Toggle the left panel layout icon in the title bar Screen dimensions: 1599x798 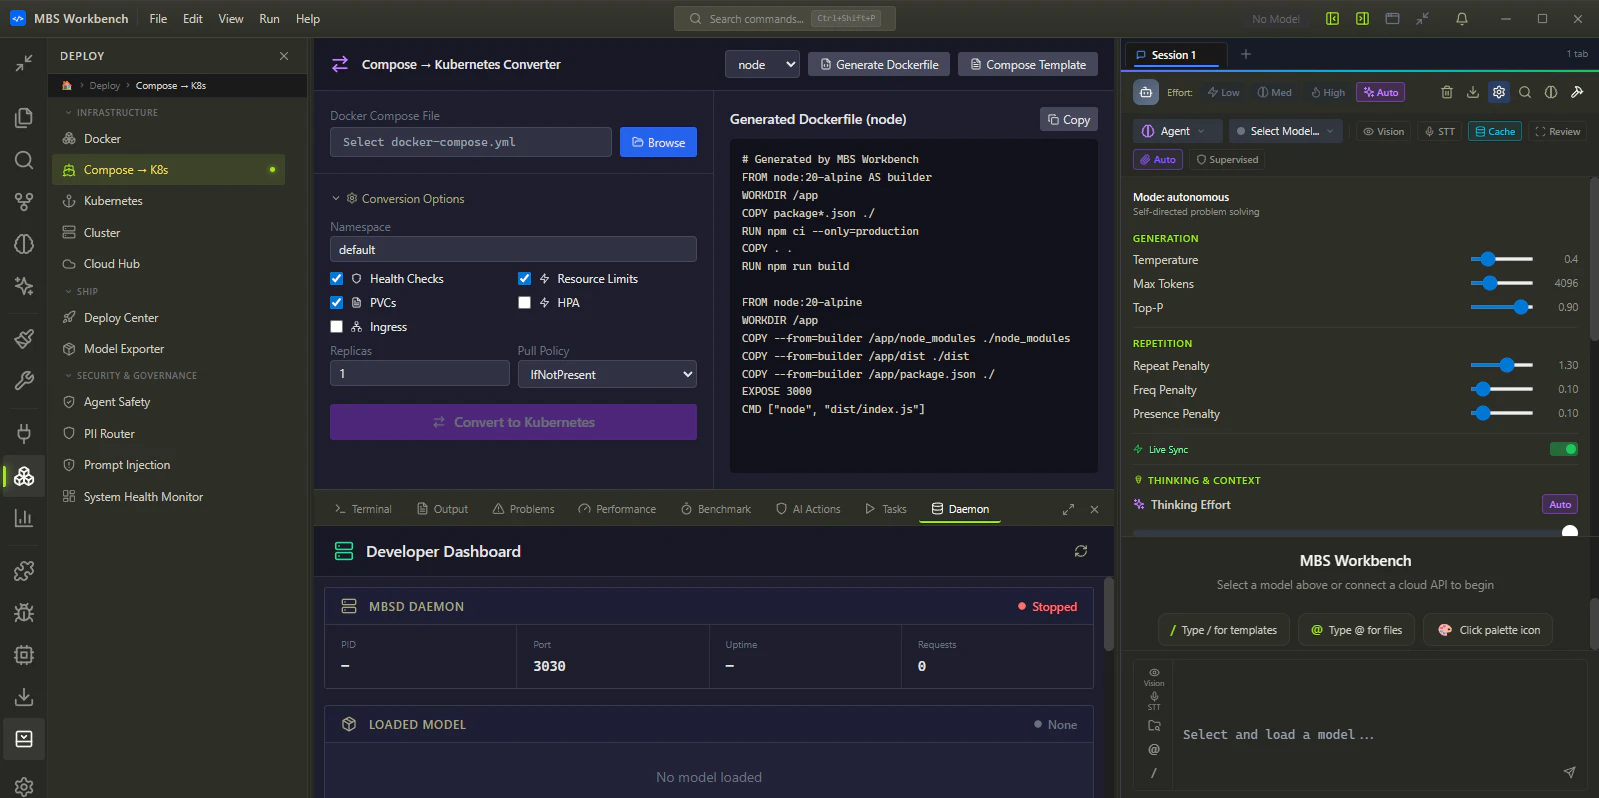(x=1332, y=19)
